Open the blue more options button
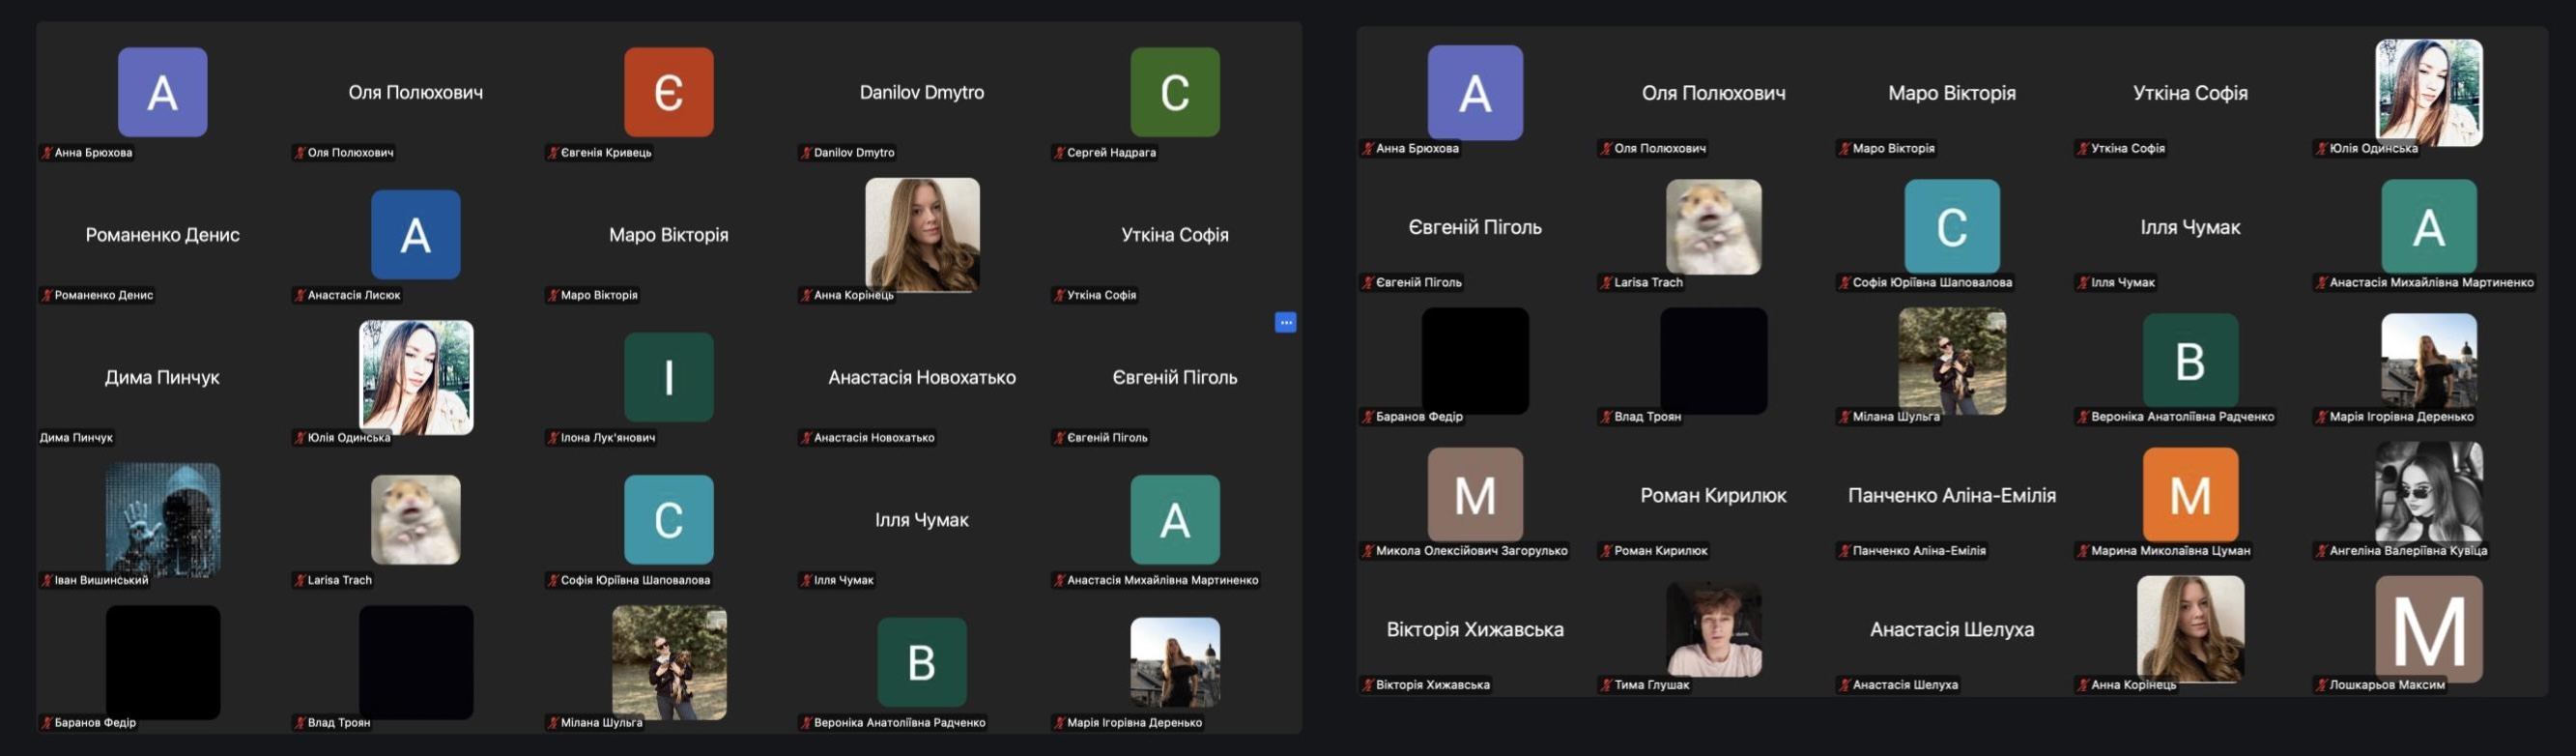The width and height of the screenshot is (2576, 756). (1285, 322)
